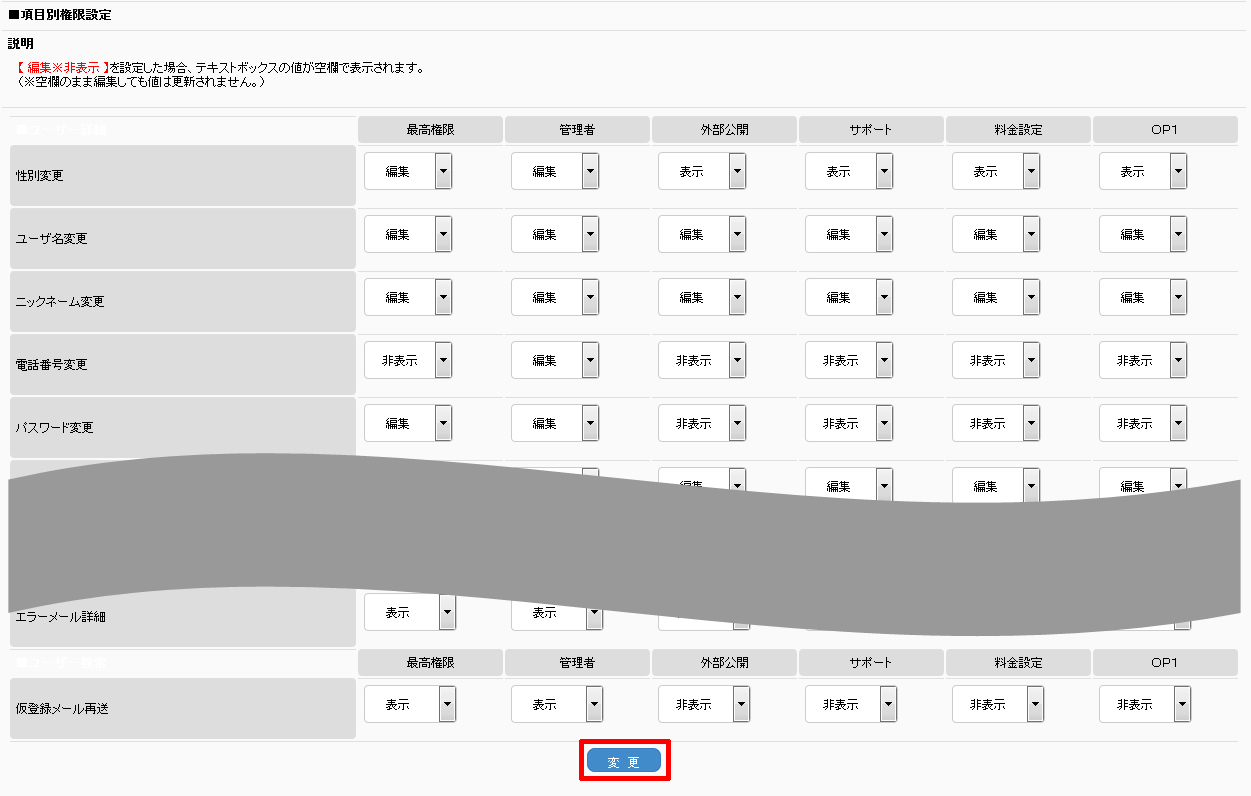1251x796 pixels.
Task: Click the blue 変更 button
Action: point(624,761)
